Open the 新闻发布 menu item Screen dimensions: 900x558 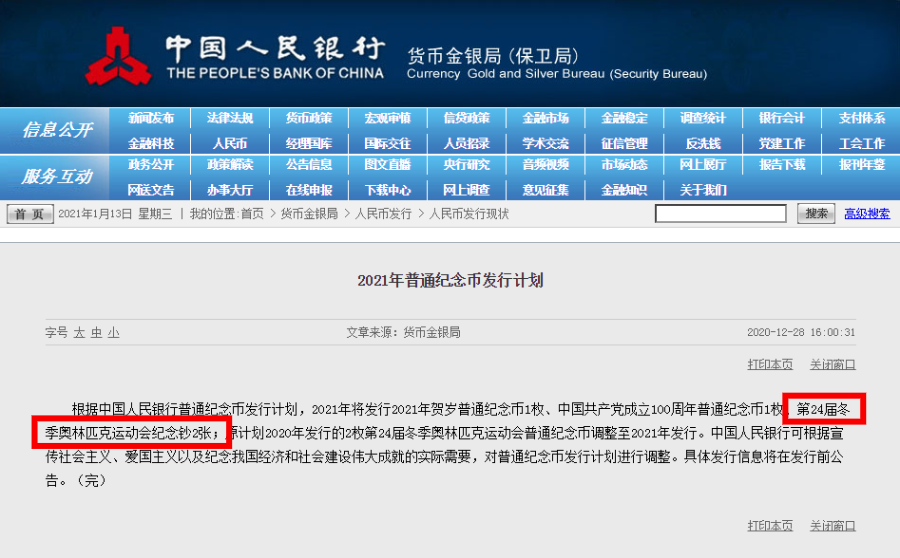click(151, 118)
